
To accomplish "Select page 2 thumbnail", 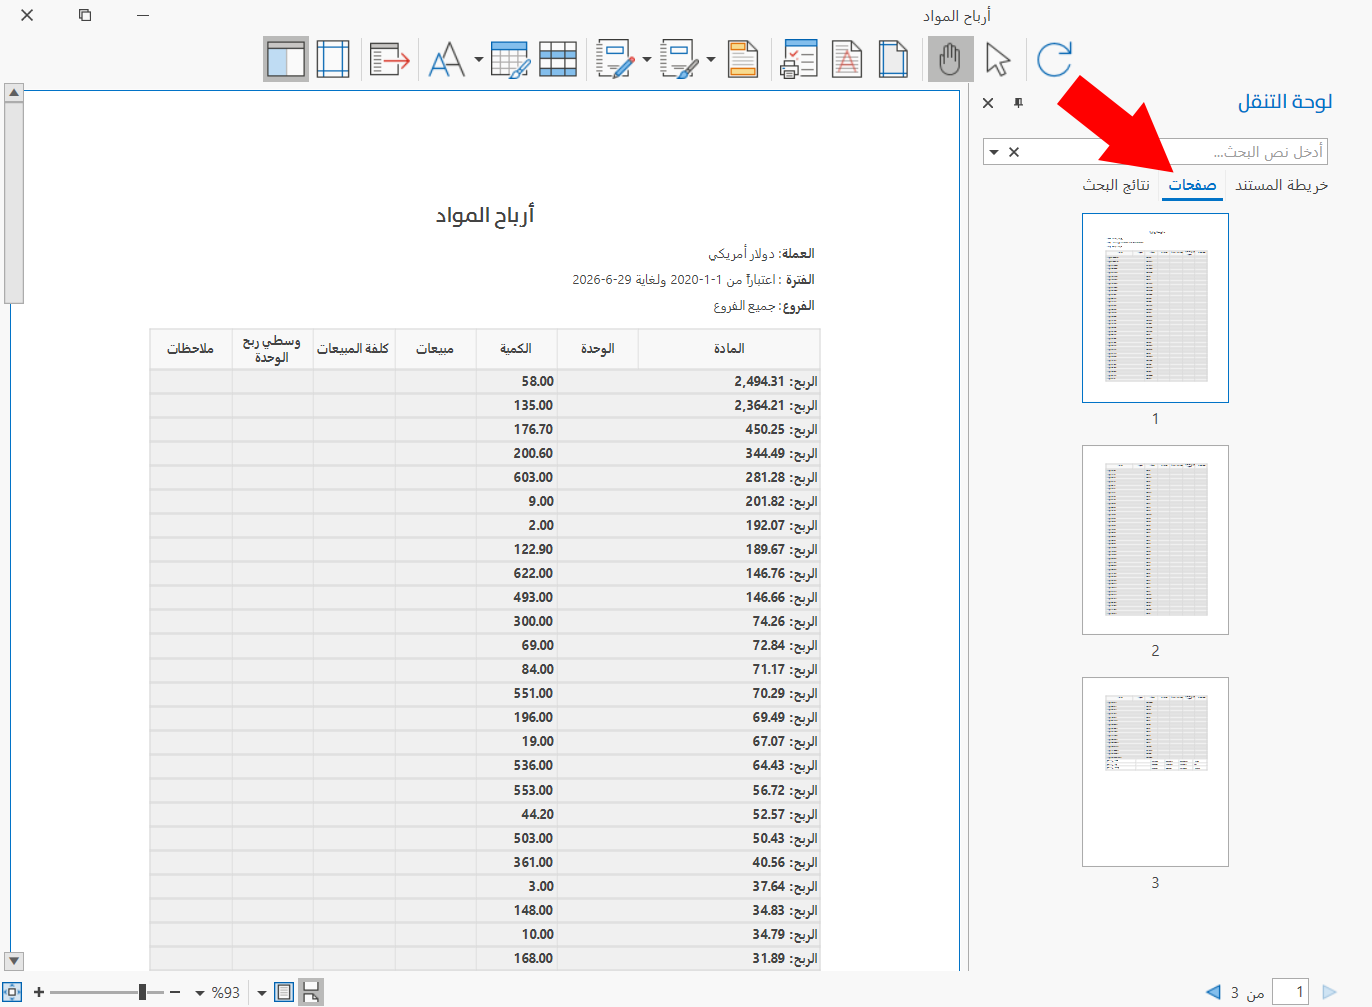I will click(x=1155, y=540).
